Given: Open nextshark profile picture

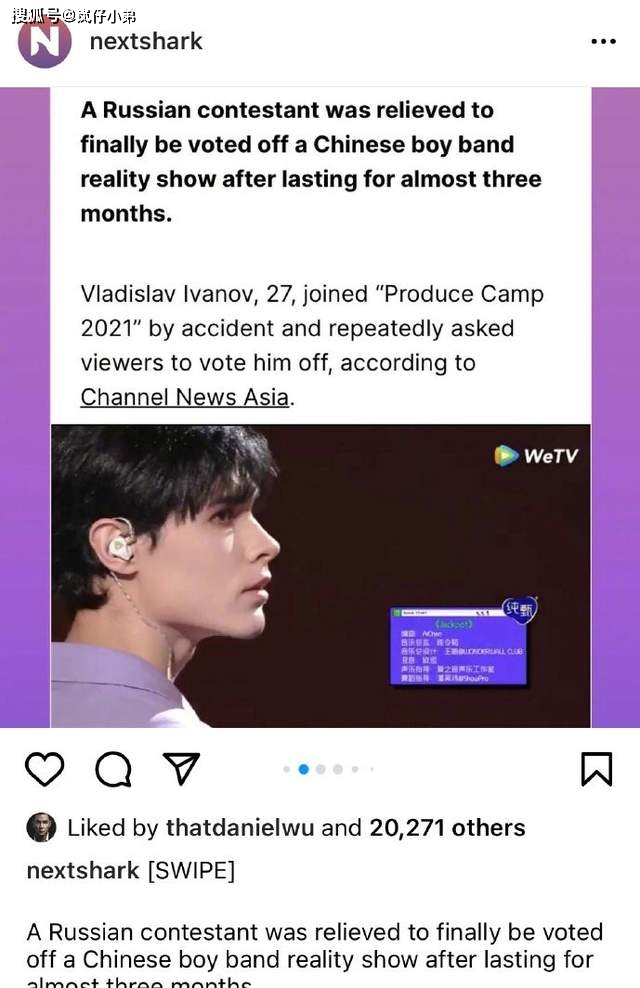Looking at the screenshot, I should tap(44, 42).
